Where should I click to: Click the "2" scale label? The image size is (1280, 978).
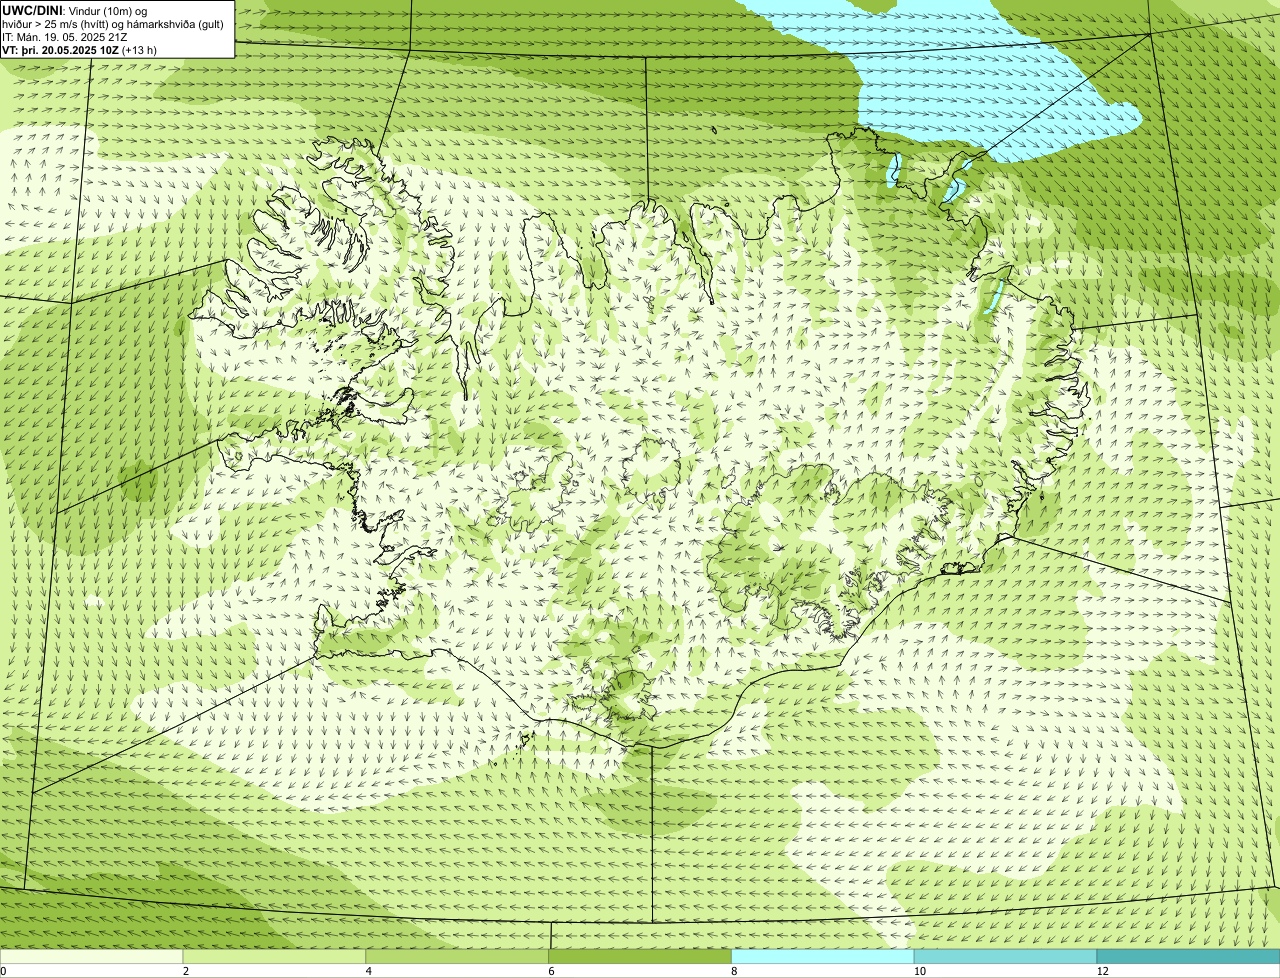[x=186, y=971]
